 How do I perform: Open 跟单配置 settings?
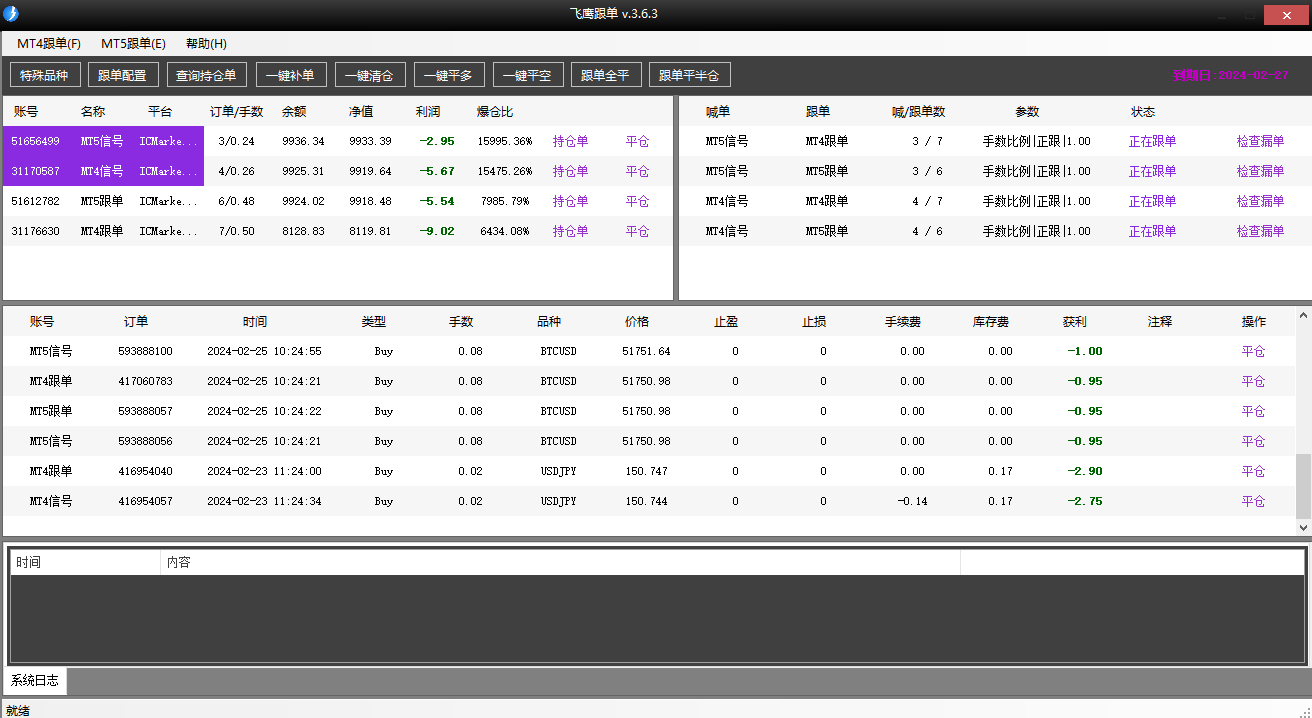click(125, 74)
